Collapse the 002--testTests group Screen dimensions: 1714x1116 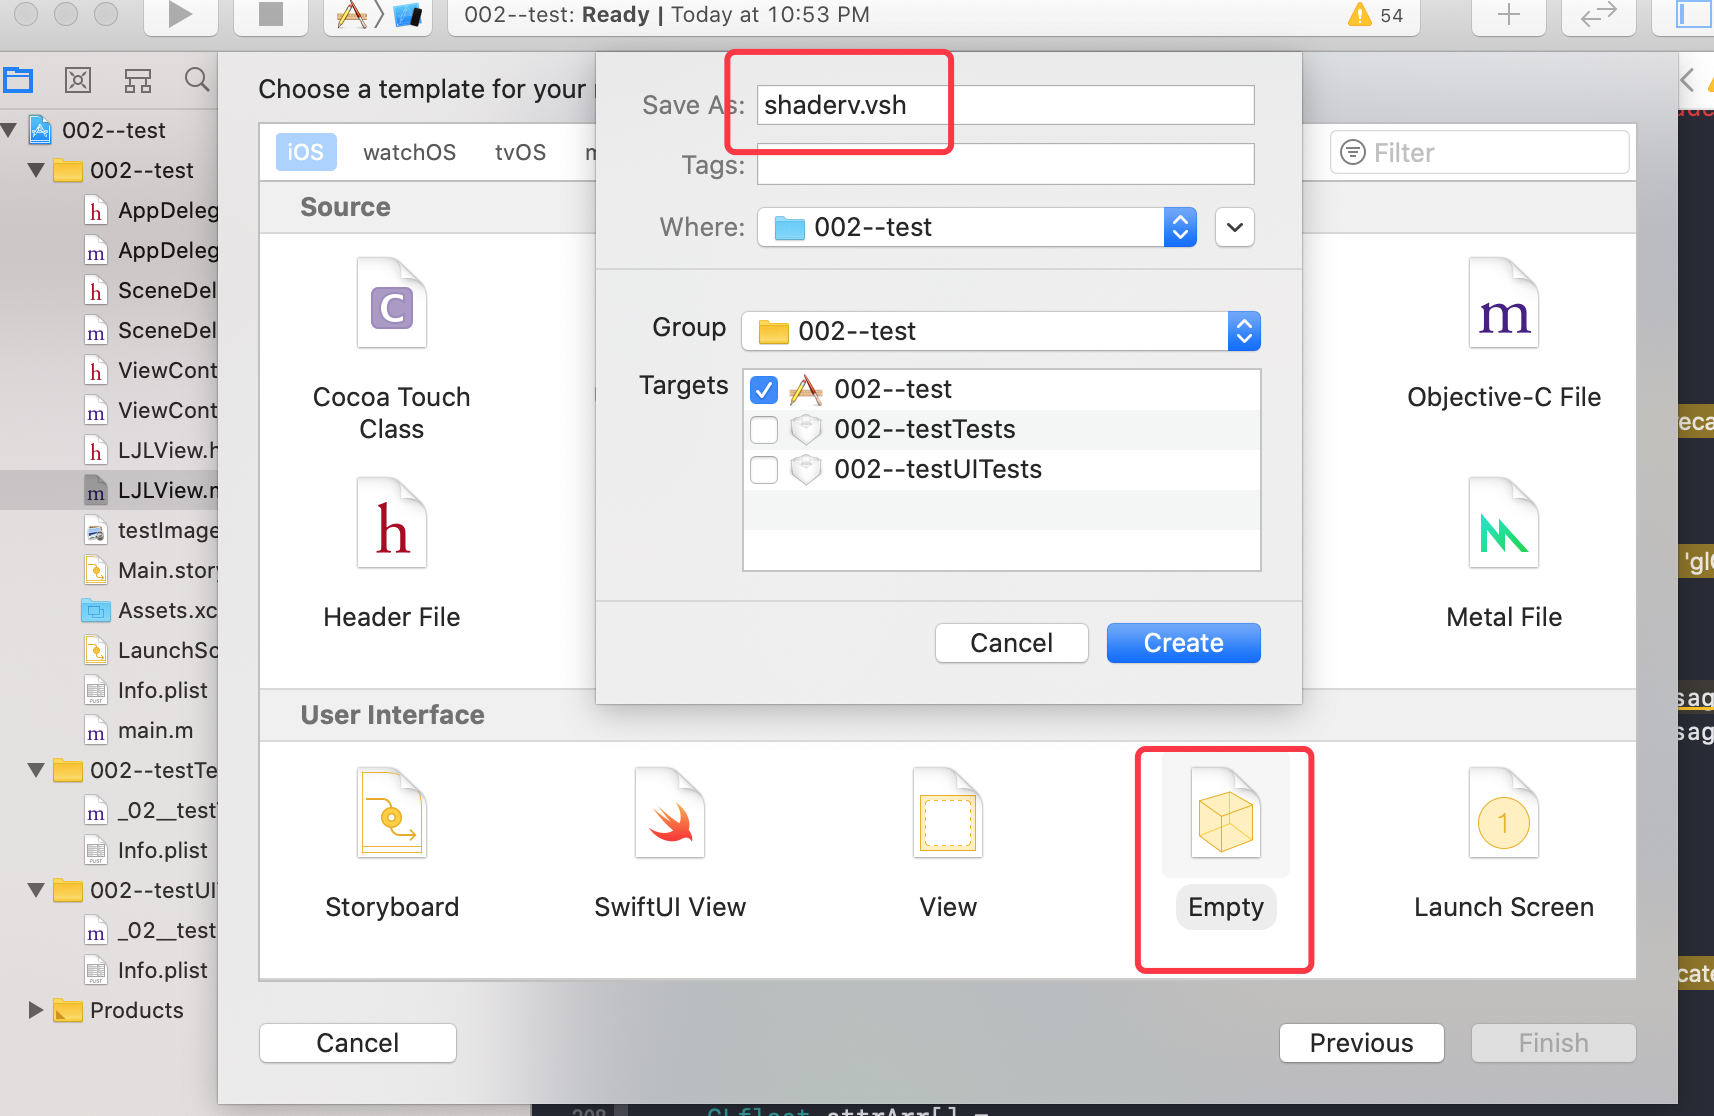36,770
